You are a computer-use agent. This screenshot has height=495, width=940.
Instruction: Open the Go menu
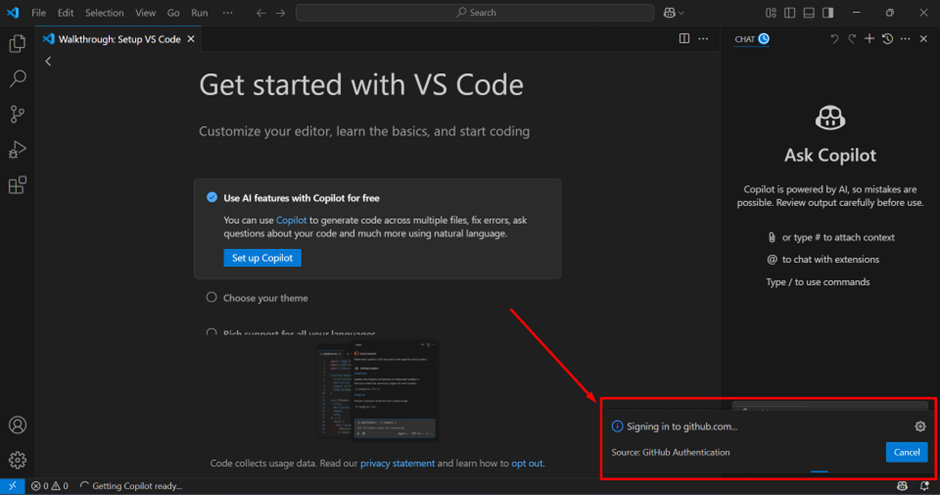(x=173, y=13)
